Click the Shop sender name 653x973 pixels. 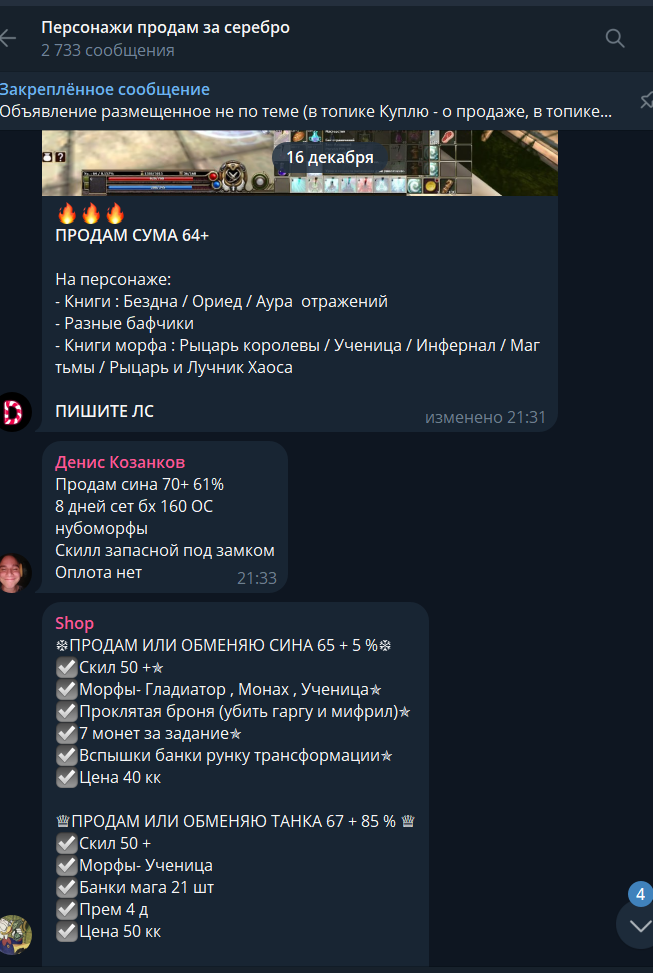pos(74,623)
